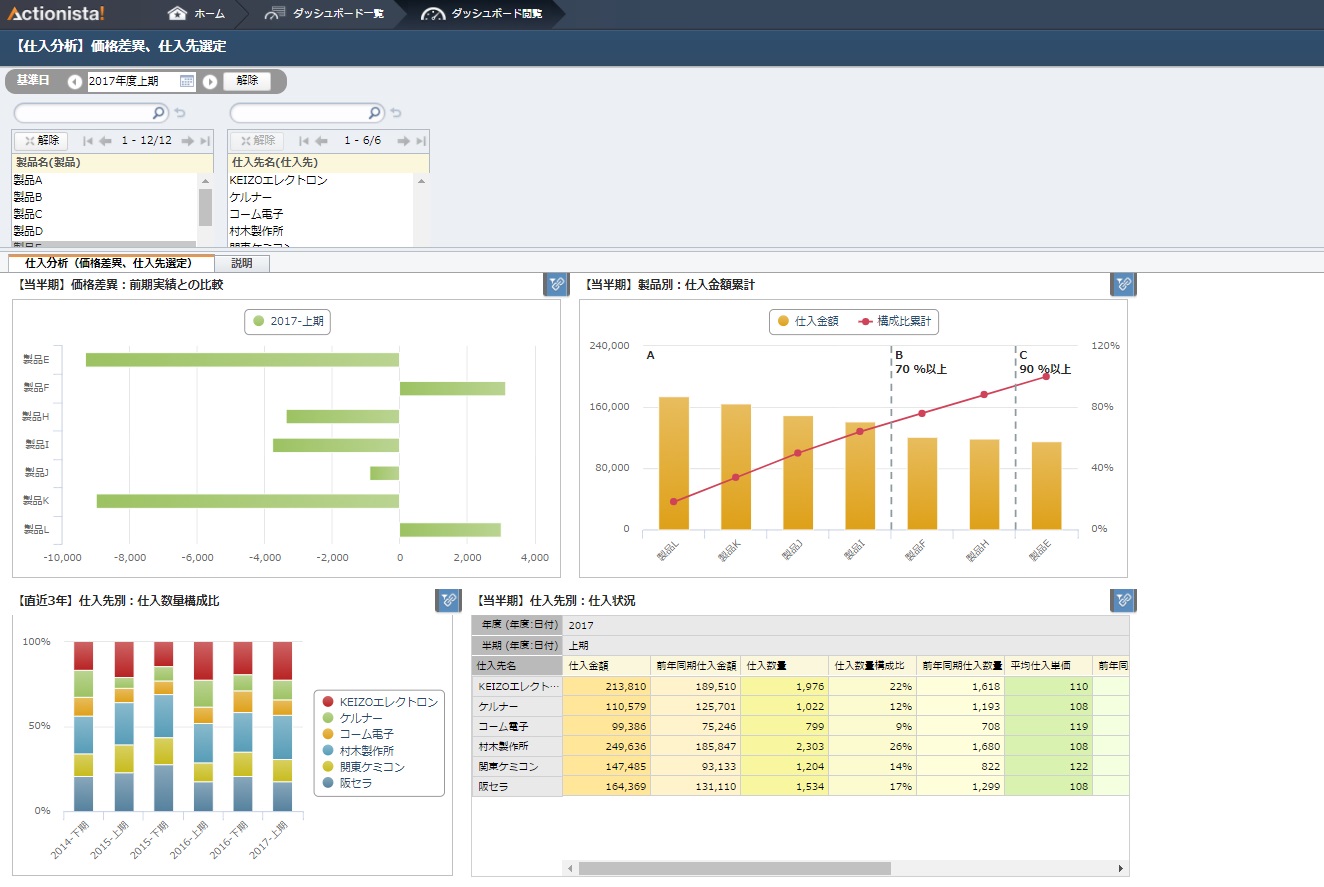The image size is (1324, 887).
Task: Toggle the 仕入金額 legend series
Action: pyautogui.click(x=807, y=322)
